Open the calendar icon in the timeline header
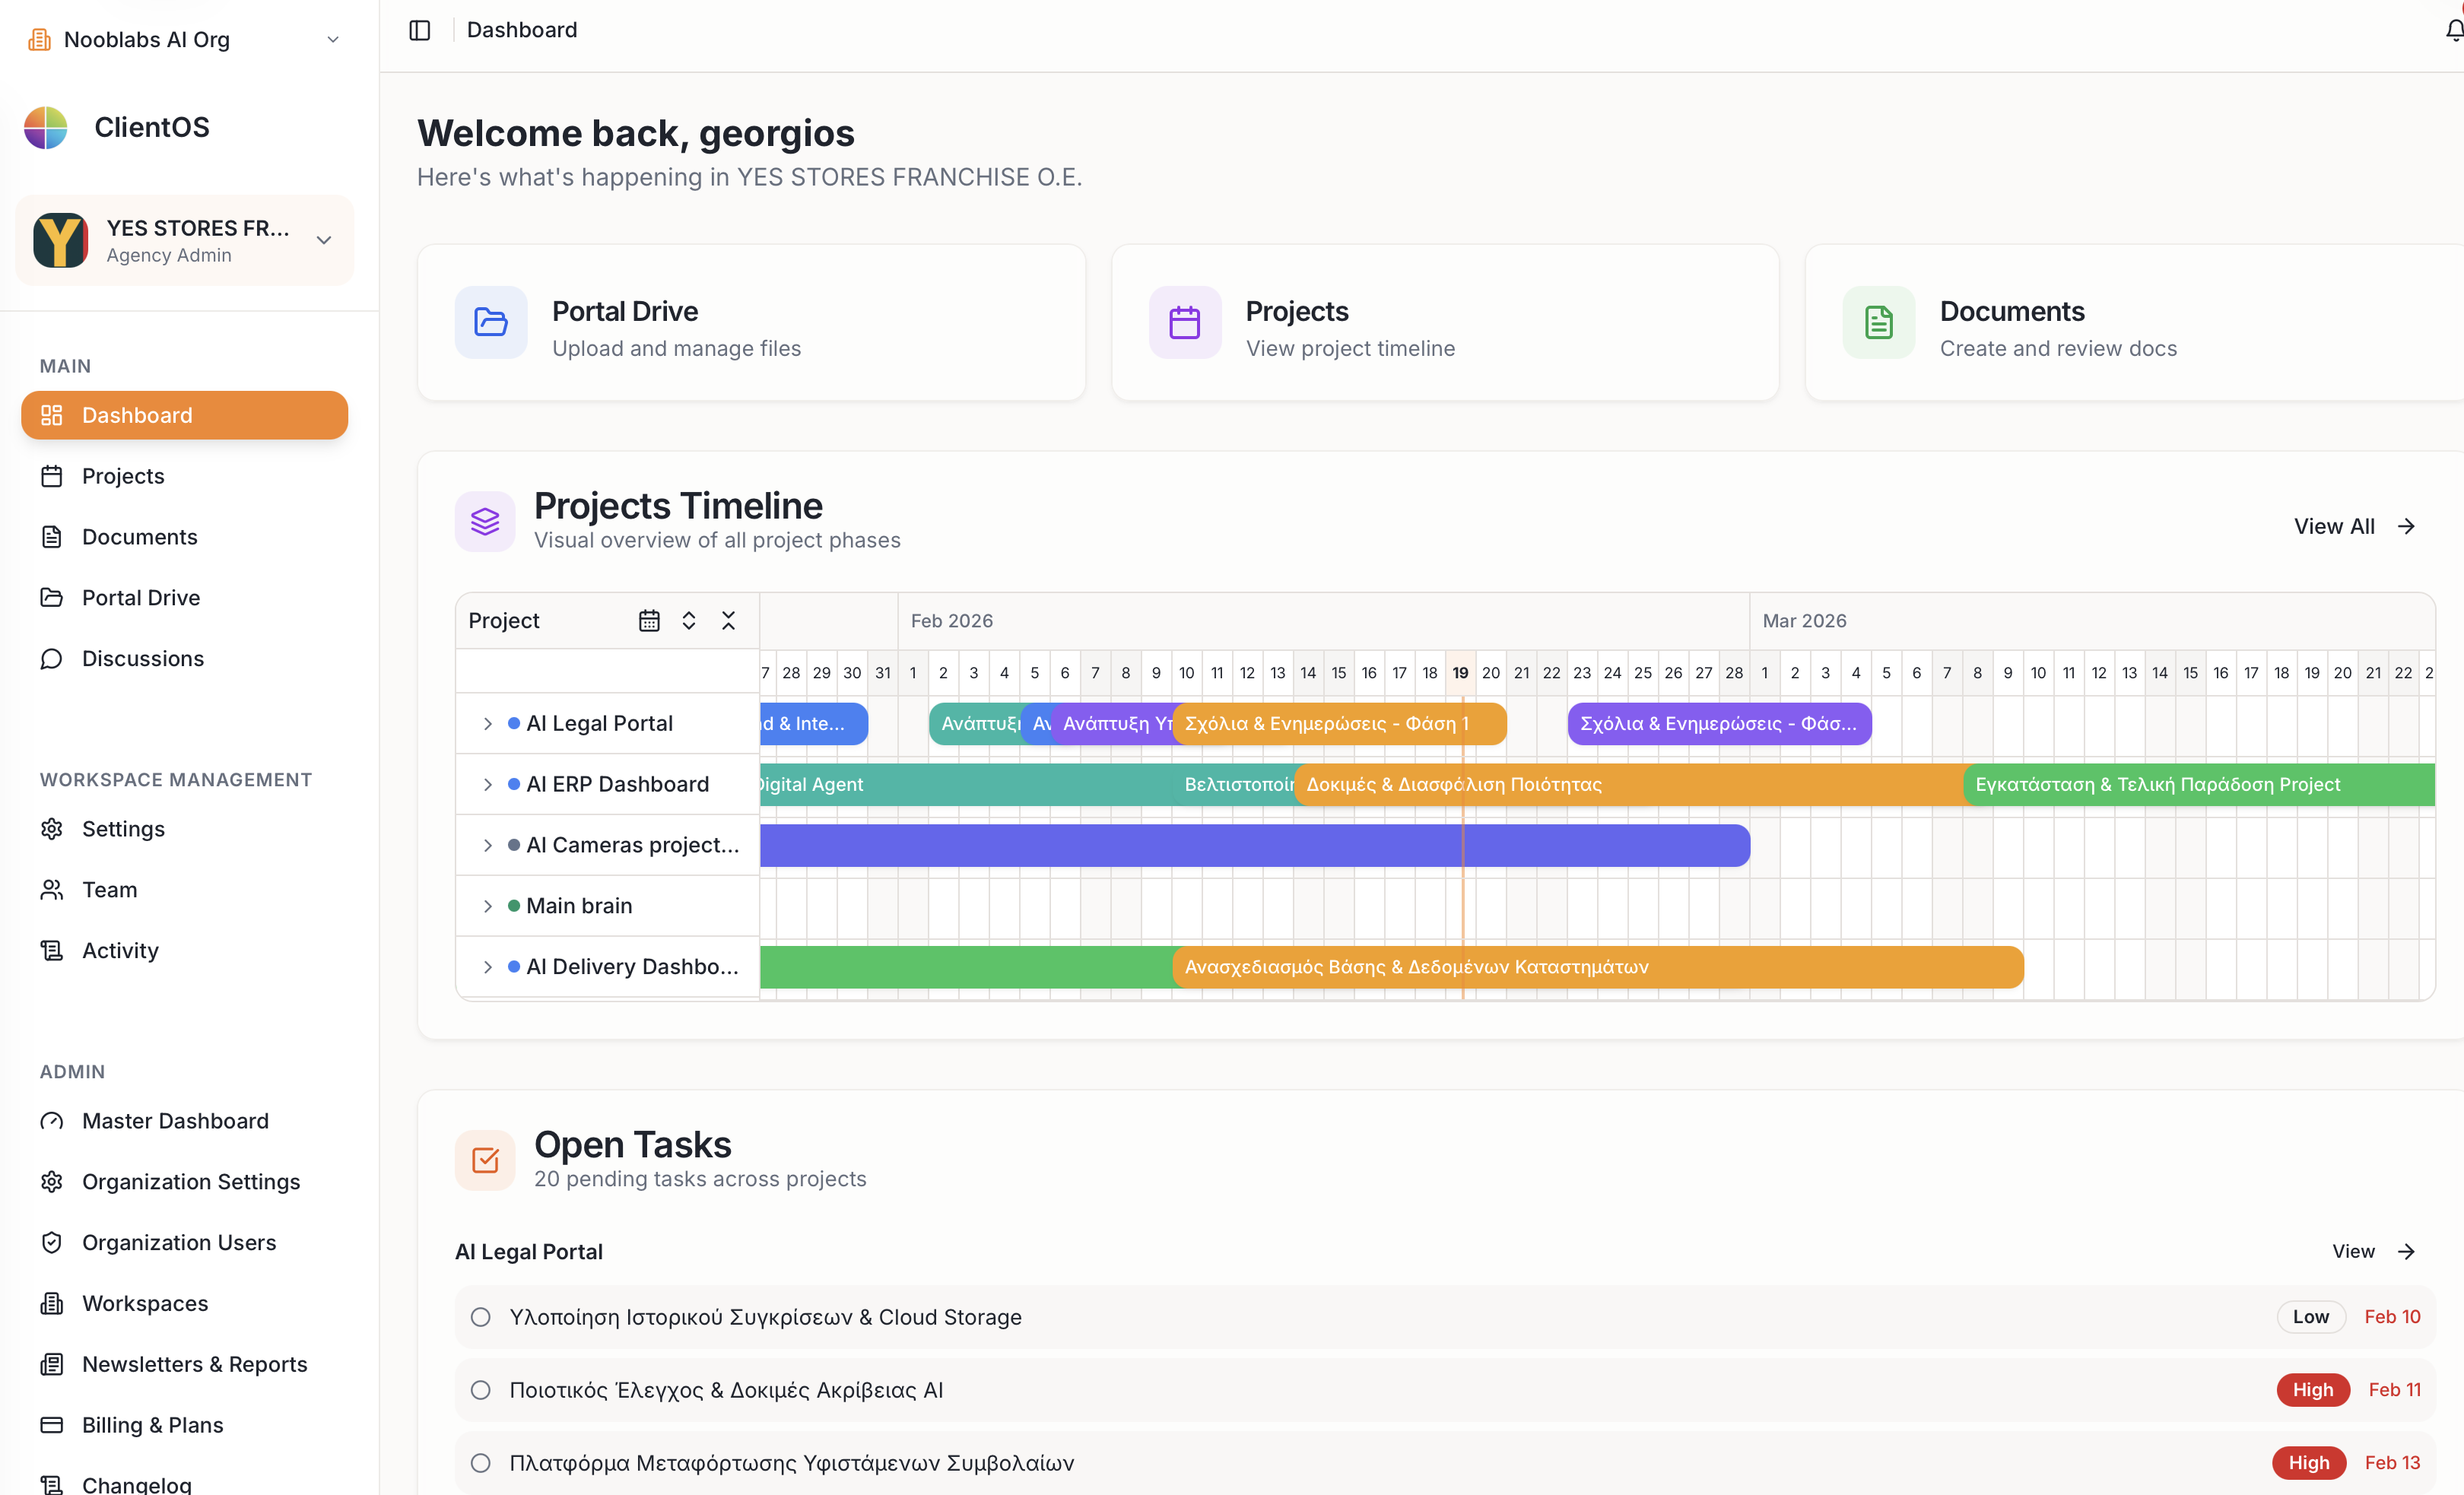This screenshot has height=1495, width=2464. pyautogui.click(x=649, y=620)
